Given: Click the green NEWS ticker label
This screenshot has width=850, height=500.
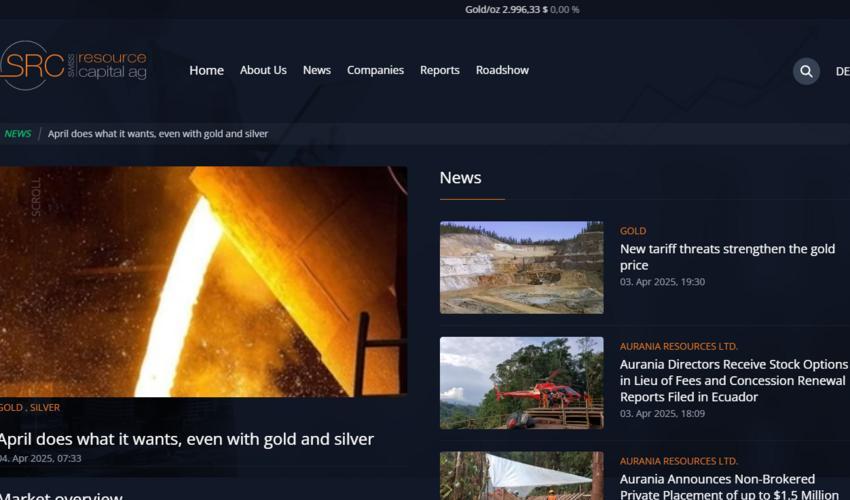Looking at the screenshot, I should click(17, 134).
